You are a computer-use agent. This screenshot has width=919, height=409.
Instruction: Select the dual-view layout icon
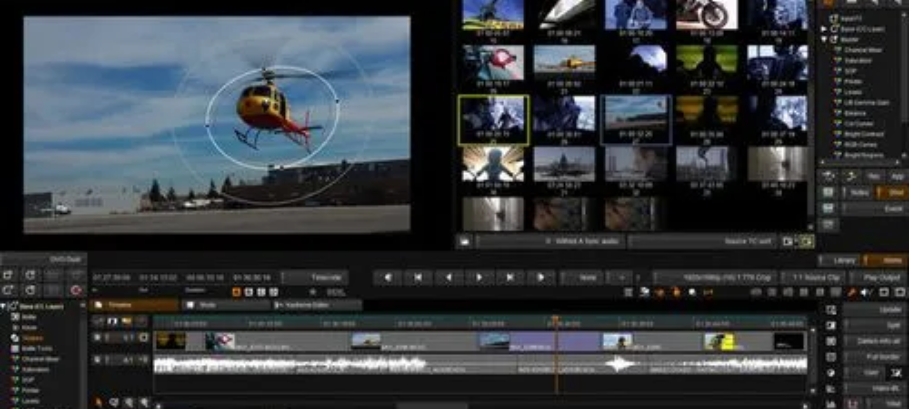[x=249, y=292]
